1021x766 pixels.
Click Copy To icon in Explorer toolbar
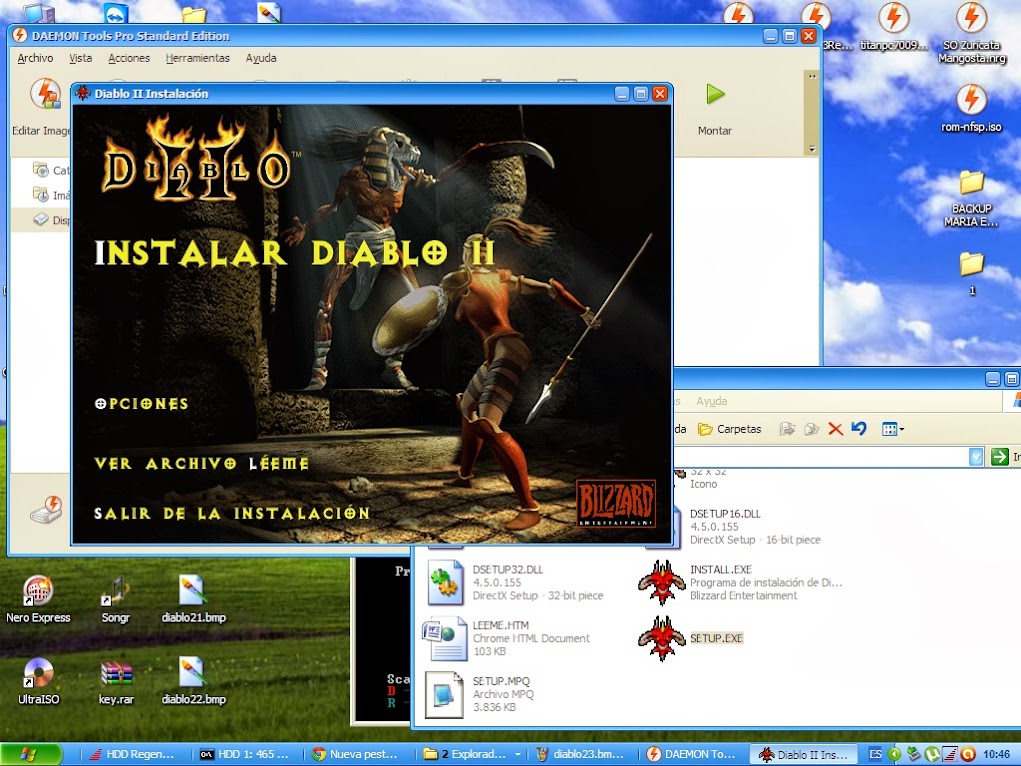[811, 429]
